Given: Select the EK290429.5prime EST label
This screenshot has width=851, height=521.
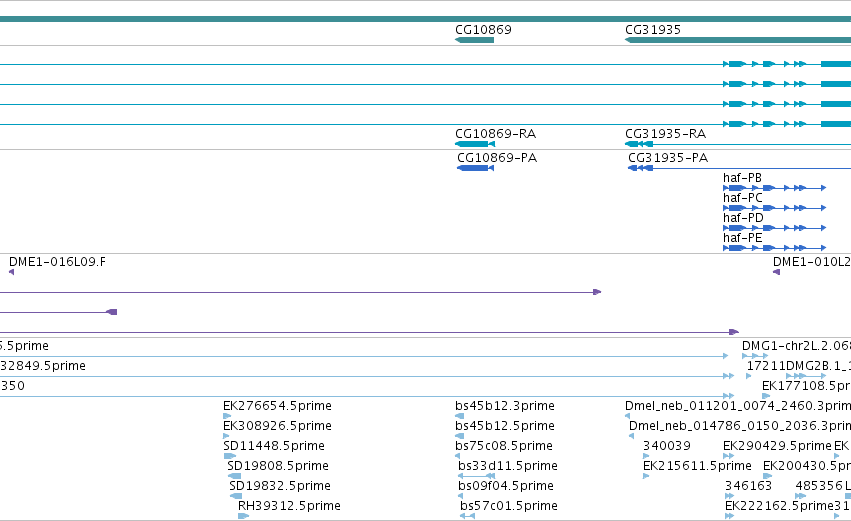Looking at the screenshot, I should coord(777,446).
